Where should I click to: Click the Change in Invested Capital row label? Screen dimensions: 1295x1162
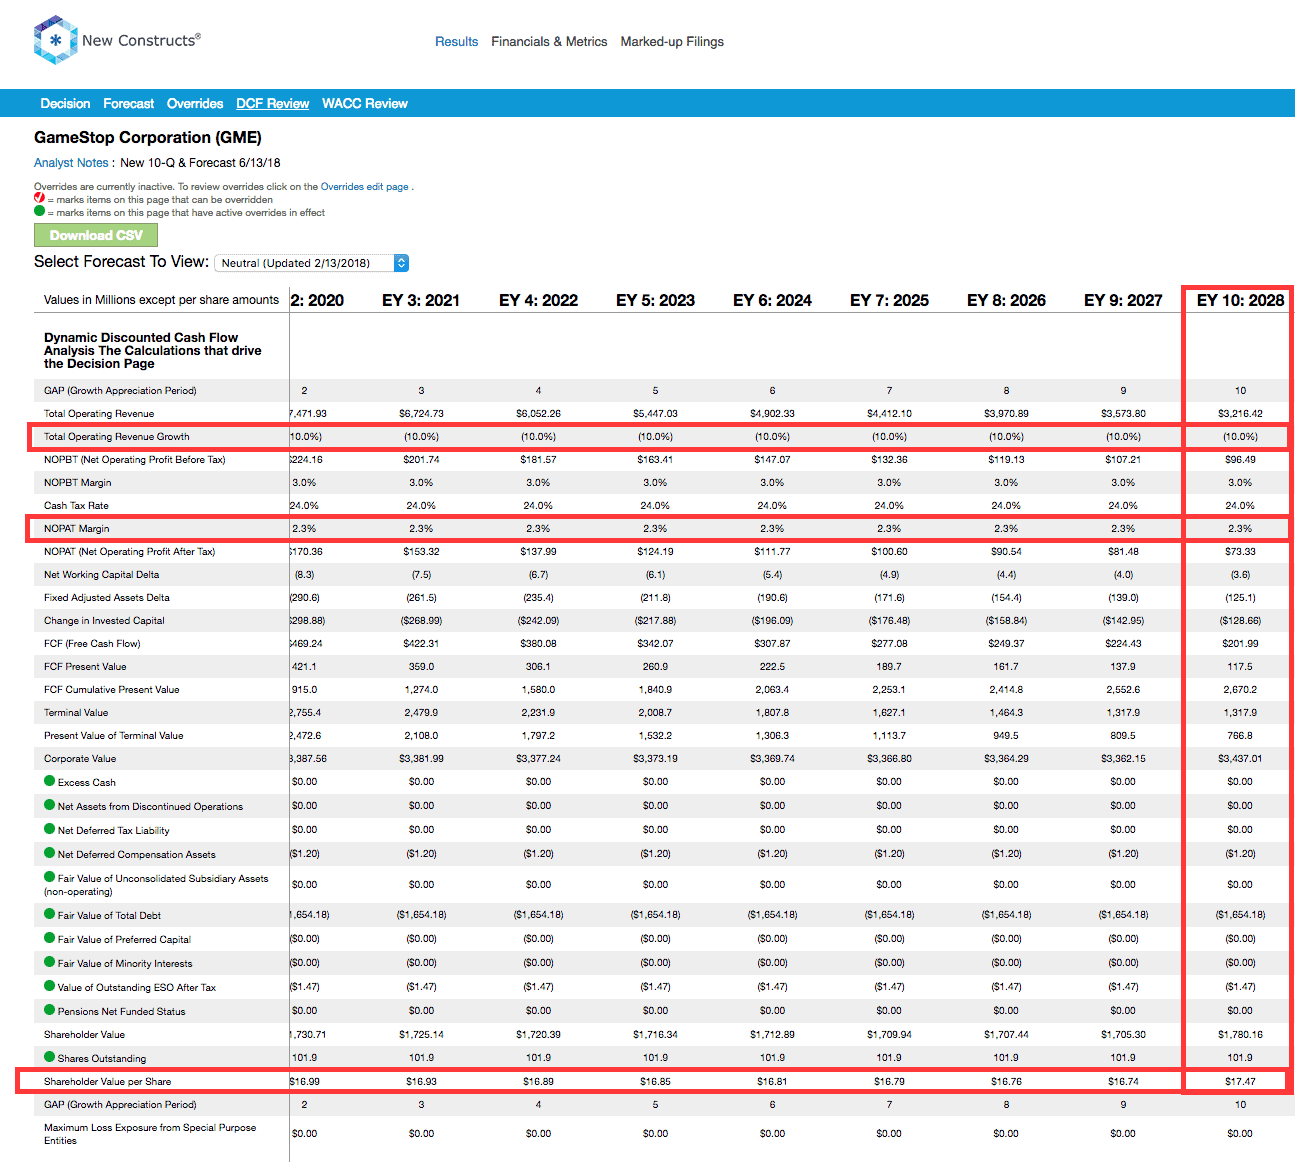point(104,621)
